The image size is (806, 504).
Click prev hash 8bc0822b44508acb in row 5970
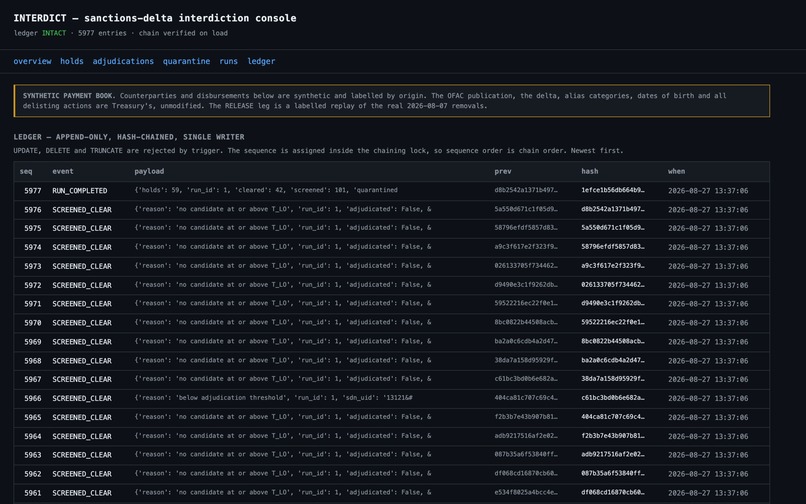tap(526, 322)
